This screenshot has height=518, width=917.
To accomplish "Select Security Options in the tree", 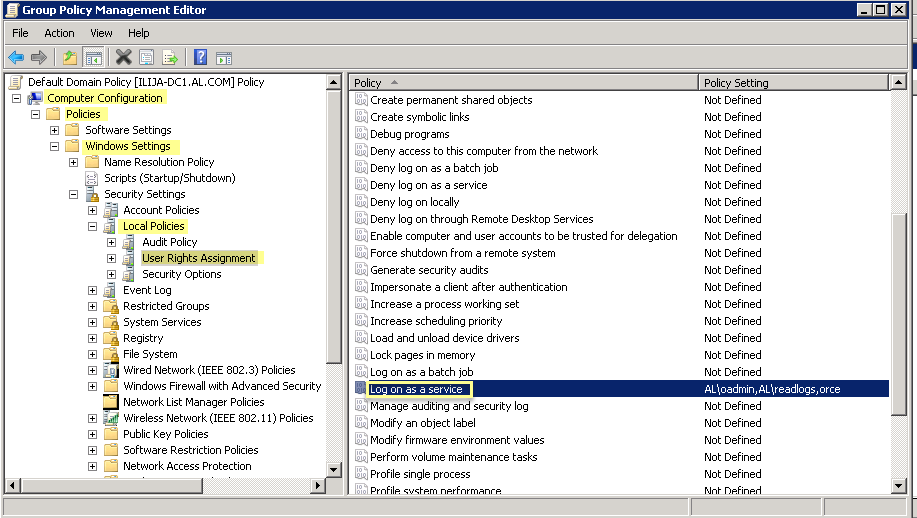I will tap(181, 274).
